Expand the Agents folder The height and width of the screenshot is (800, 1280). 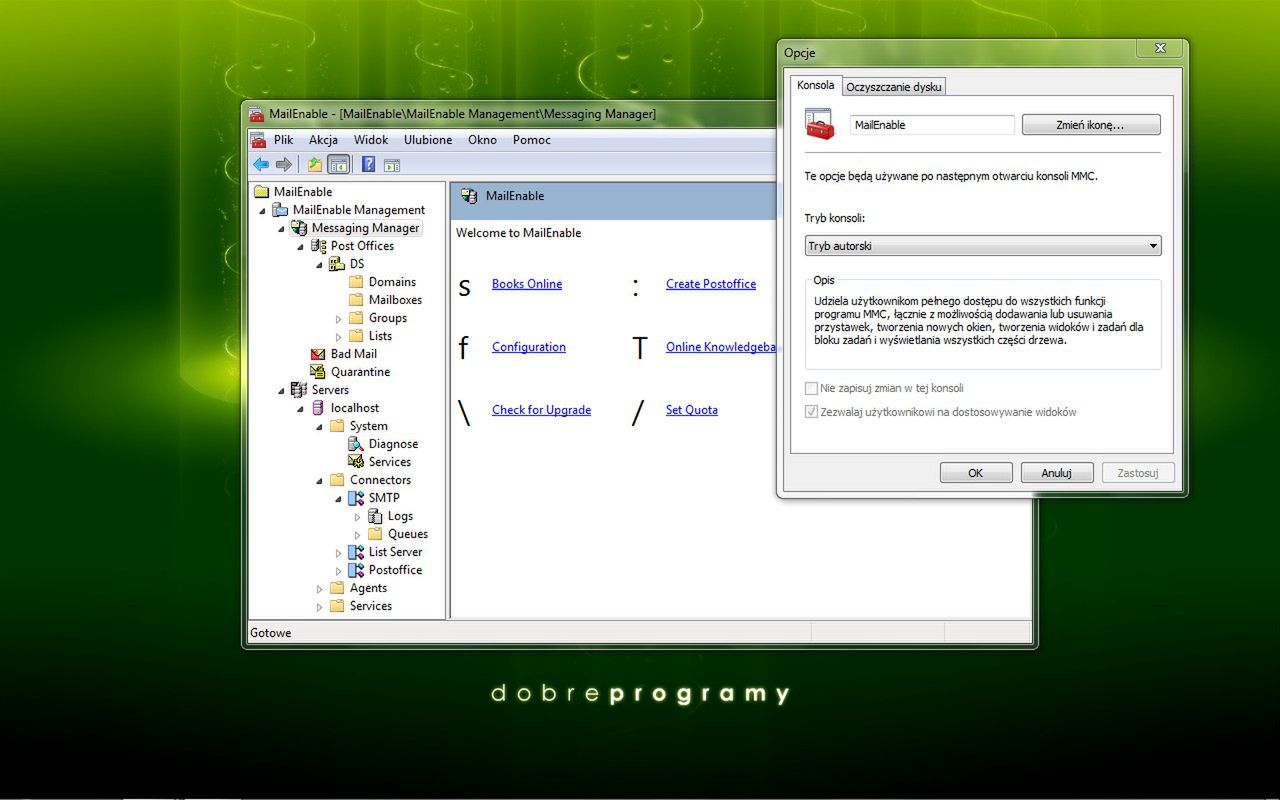click(x=320, y=589)
